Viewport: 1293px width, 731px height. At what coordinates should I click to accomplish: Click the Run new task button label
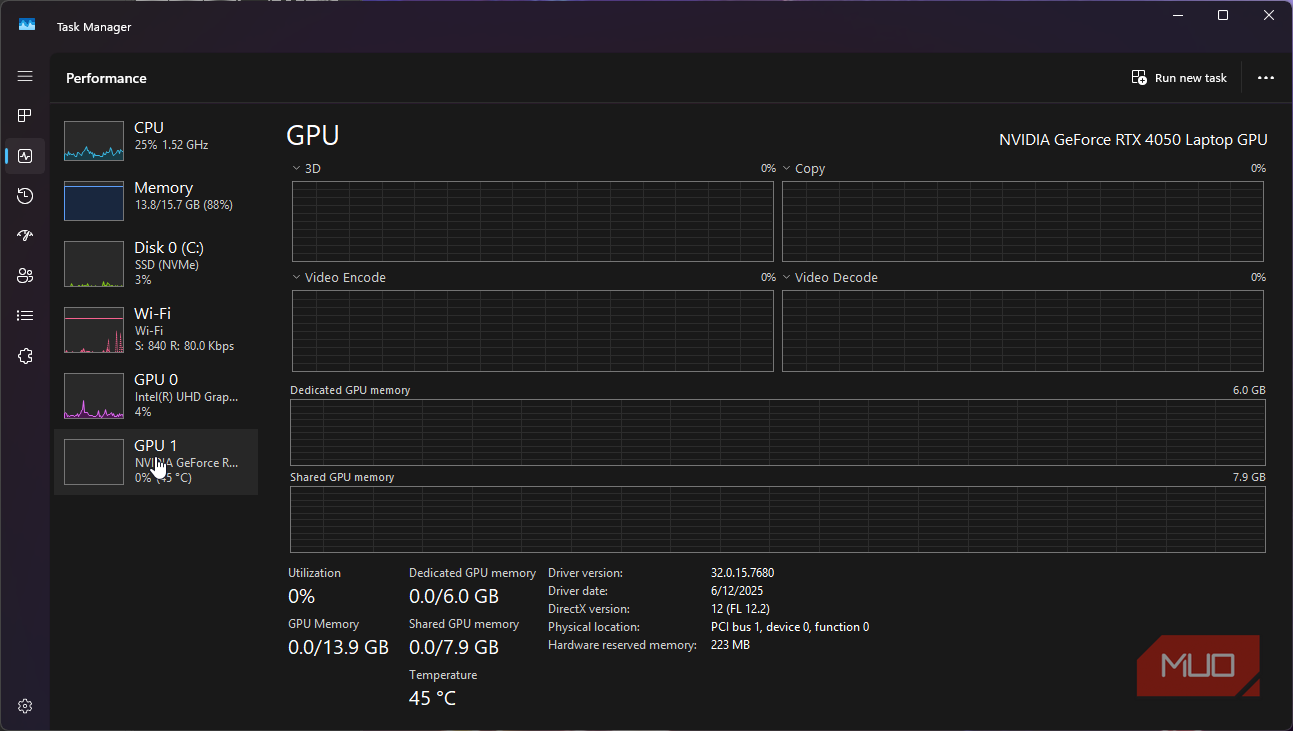click(x=1191, y=78)
